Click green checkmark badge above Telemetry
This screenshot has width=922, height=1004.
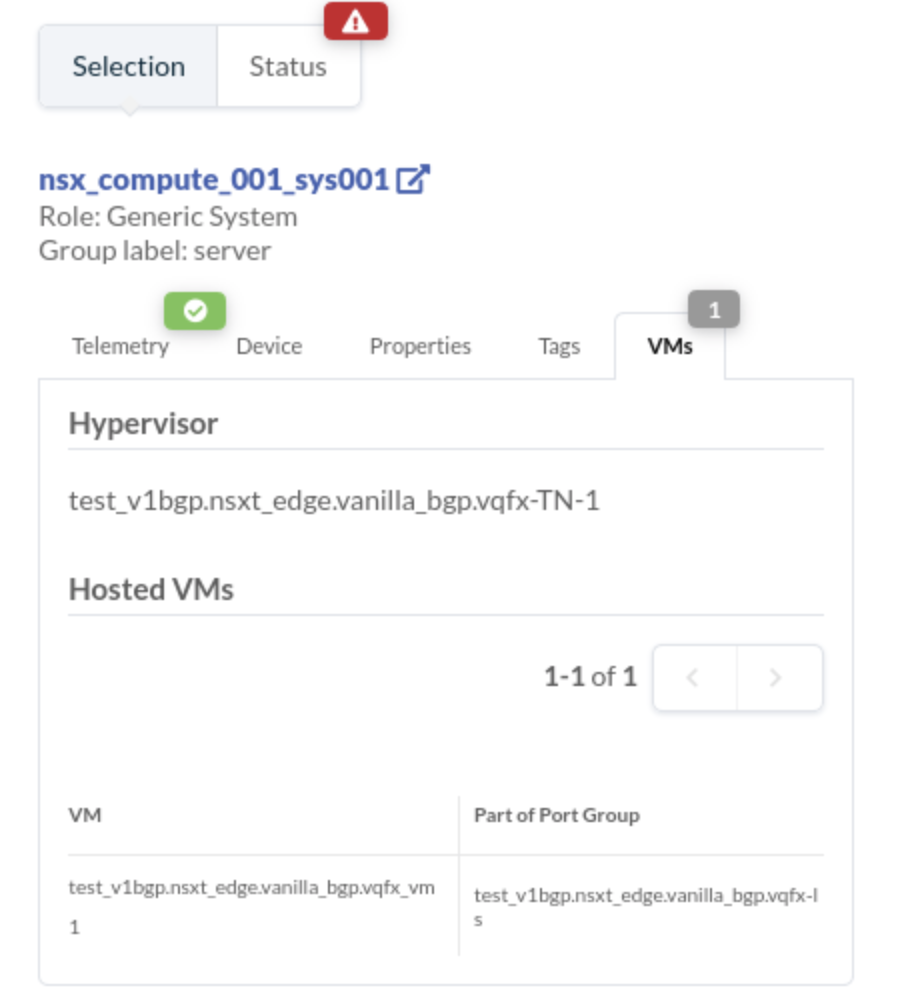tap(195, 311)
